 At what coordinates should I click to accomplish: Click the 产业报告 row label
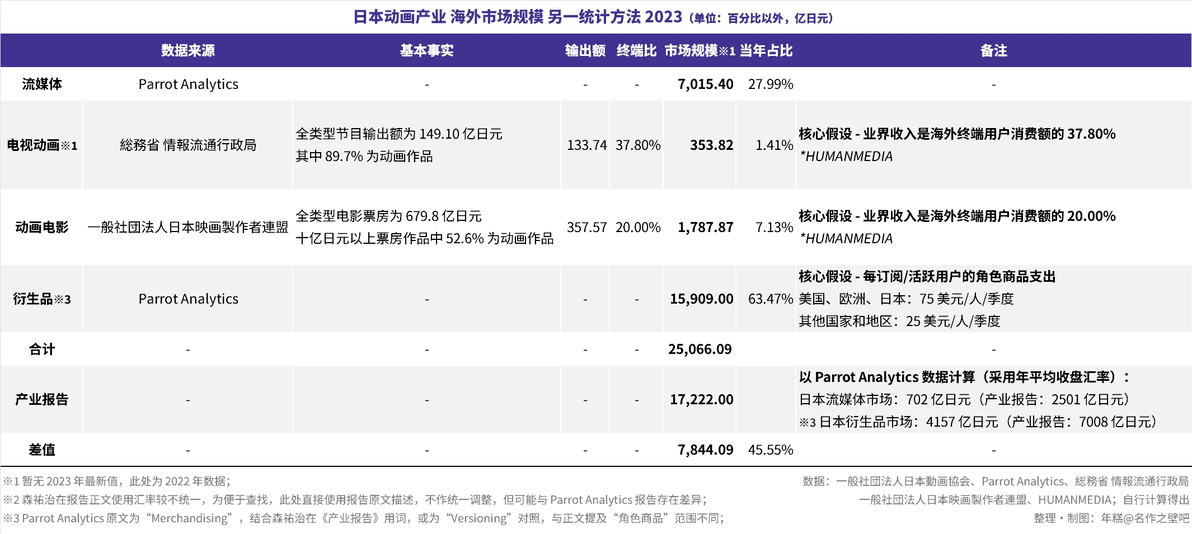tap(42, 399)
